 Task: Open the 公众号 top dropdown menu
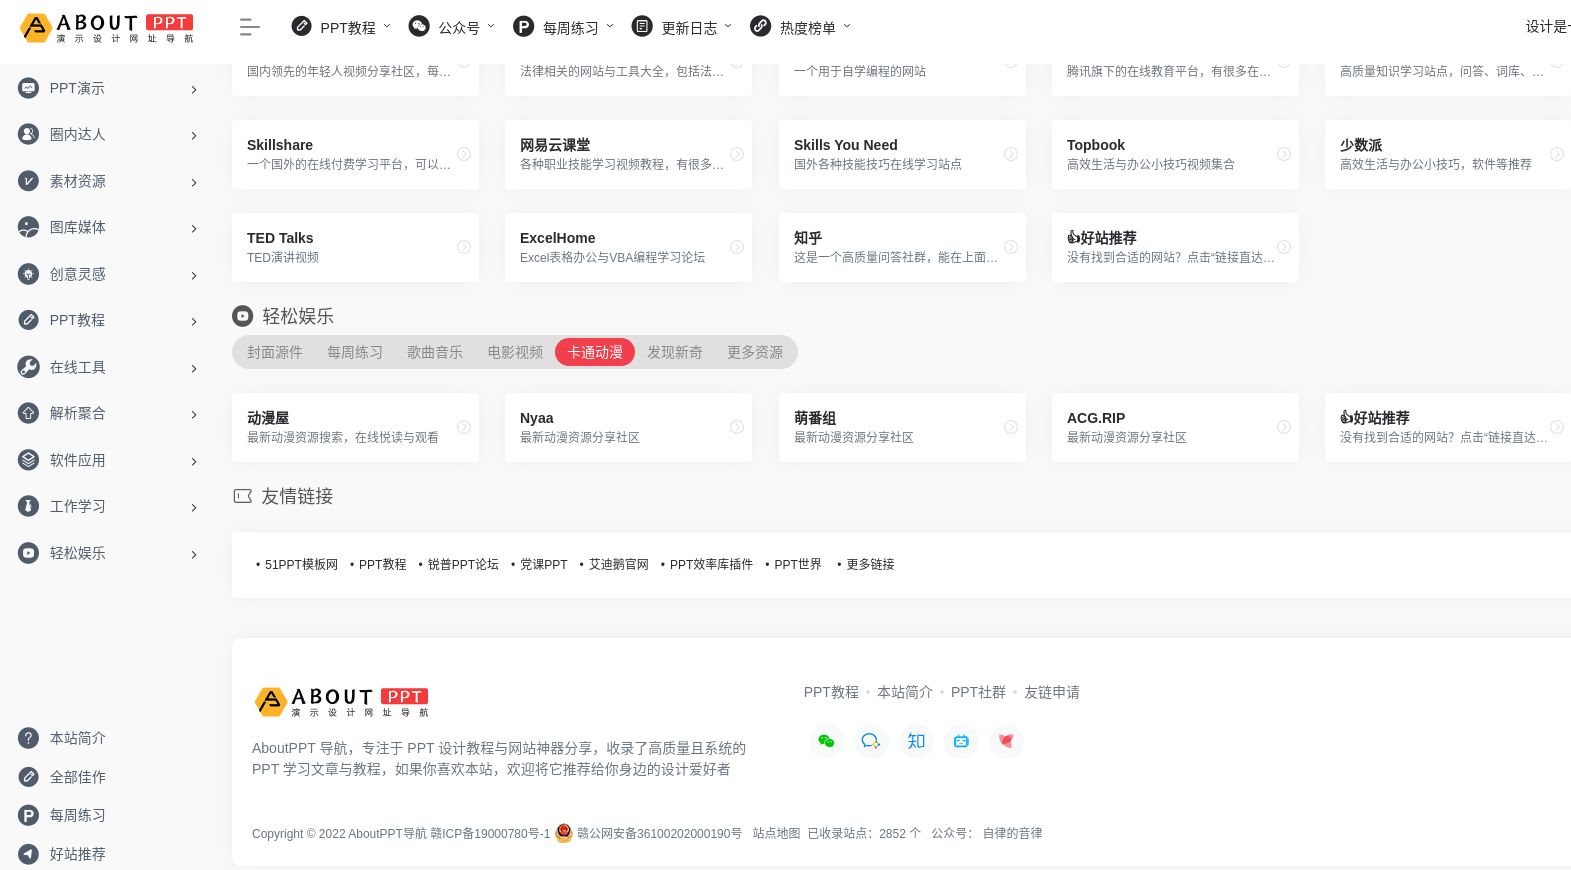click(x=452, y=27)
